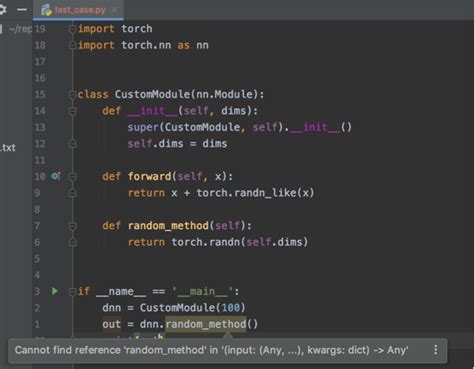The width and height of the screenshot is (474, 369).
Task: Collapse the if __name__ block fold marker
Action: (x=72, y=292)
